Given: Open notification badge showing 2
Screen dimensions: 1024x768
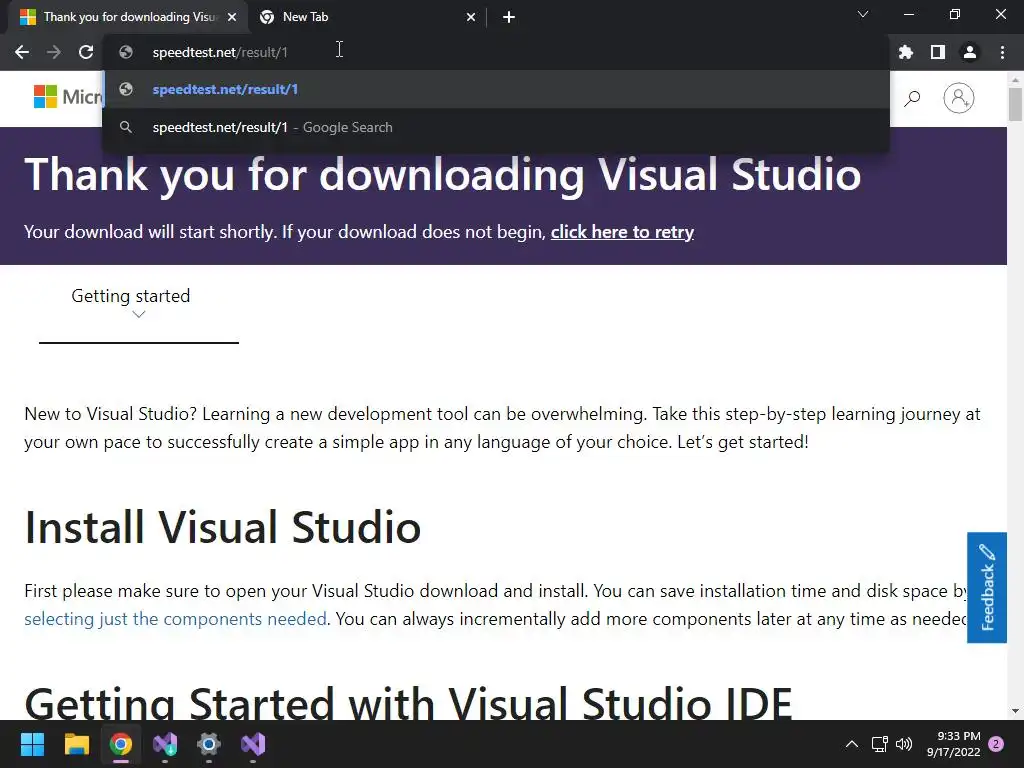Looking at the screenshot, I should click(x=996, y=744).
